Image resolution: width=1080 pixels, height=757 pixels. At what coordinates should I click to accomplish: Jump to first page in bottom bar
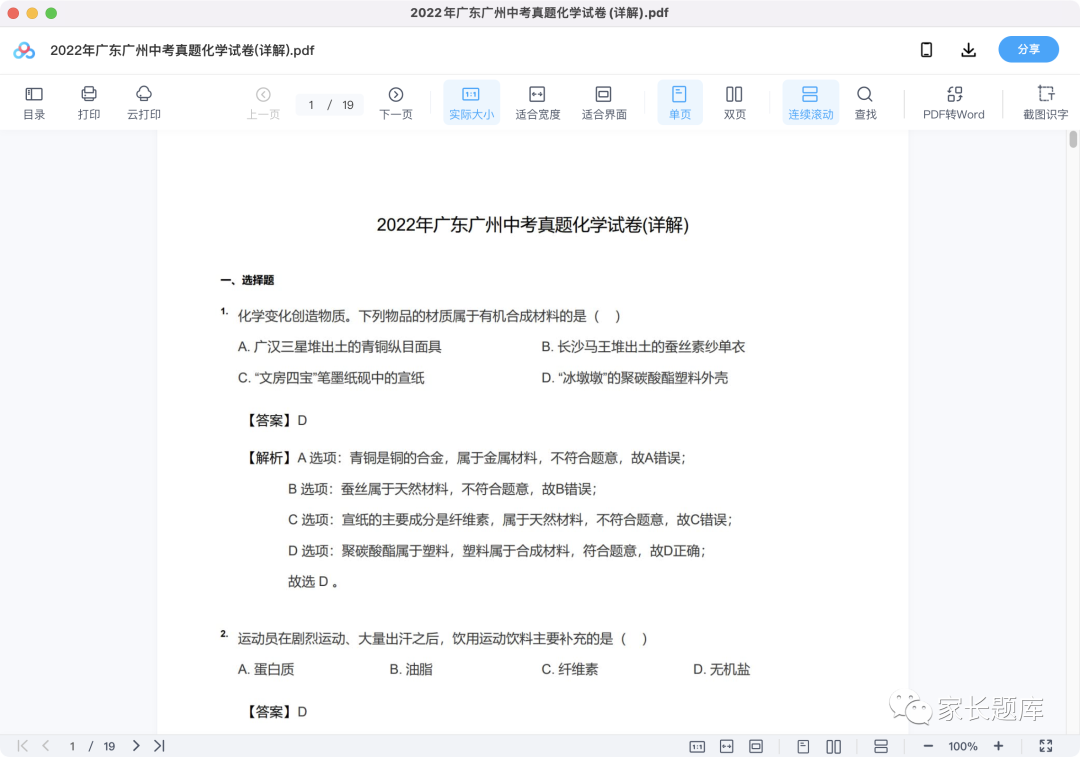(23, 746)
